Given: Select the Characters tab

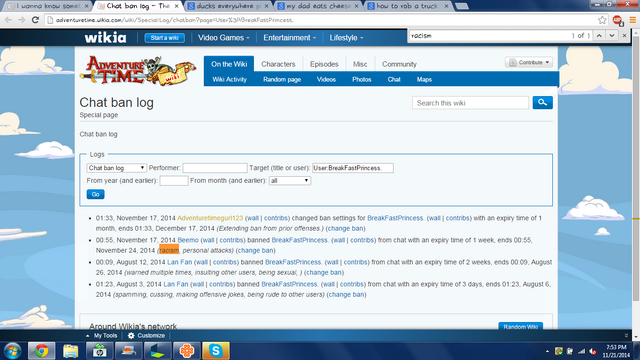Looking at the screenshot, I should [278, 64].
